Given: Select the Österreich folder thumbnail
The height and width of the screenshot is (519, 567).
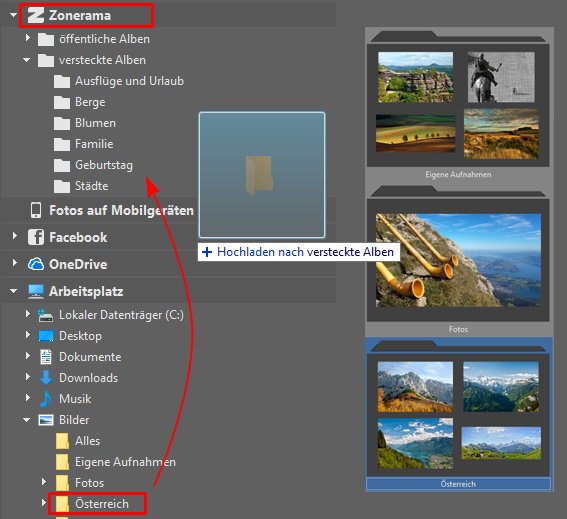Looking at the screenshot, I should click(x=458, y=414).
